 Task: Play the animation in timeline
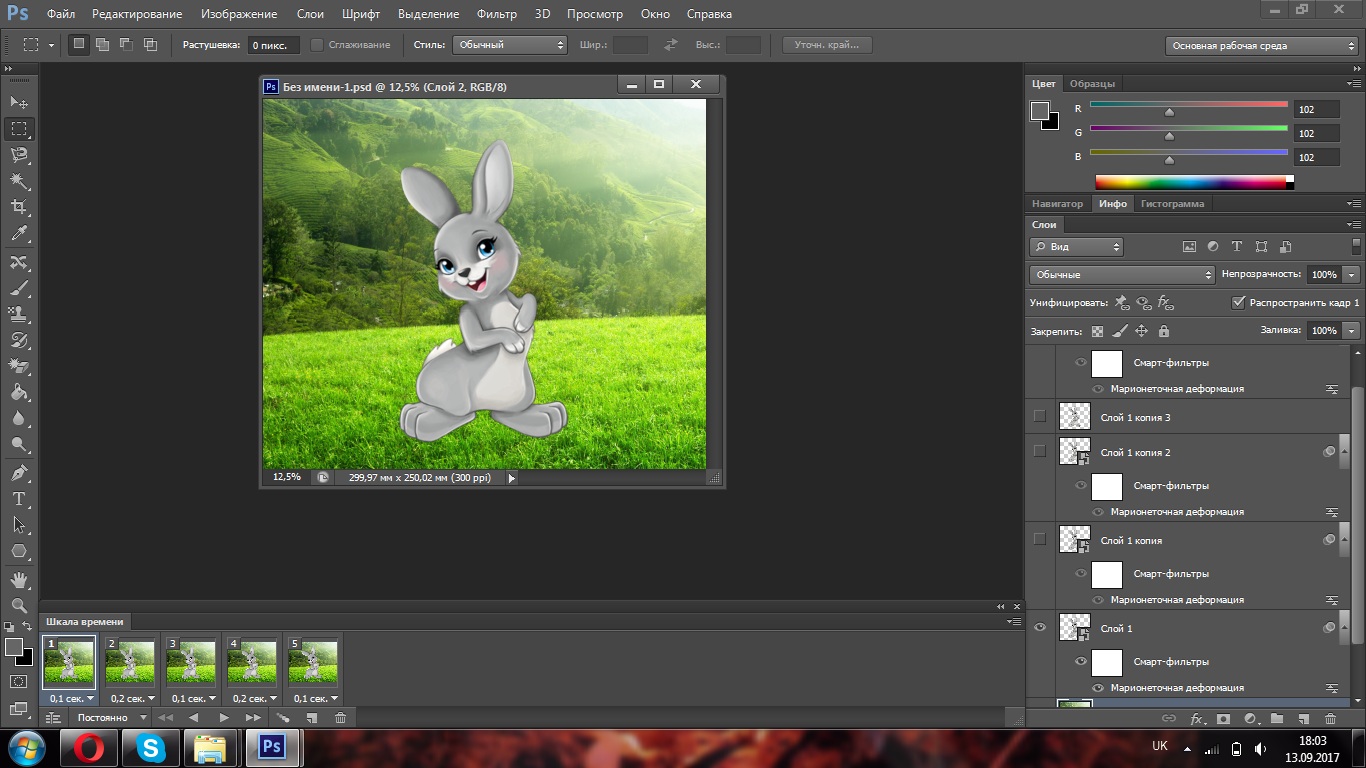[223, 718]
